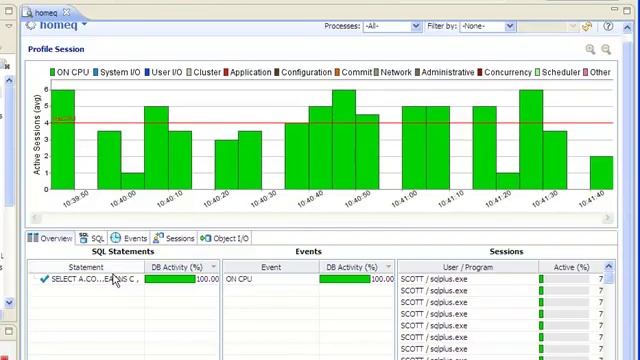
Task: Sort Events by DB Activity (%) header
Action: coord(356,267)
